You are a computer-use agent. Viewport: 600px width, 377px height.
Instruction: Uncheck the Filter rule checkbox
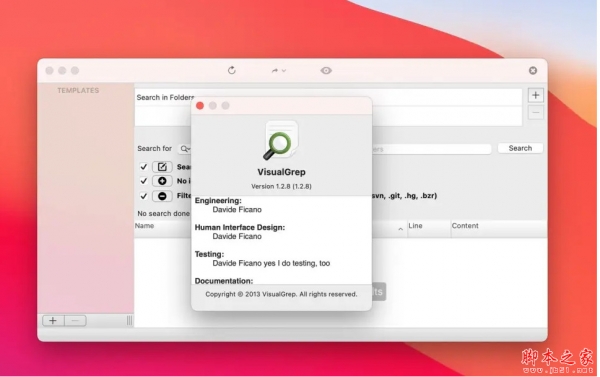(143, 196)
